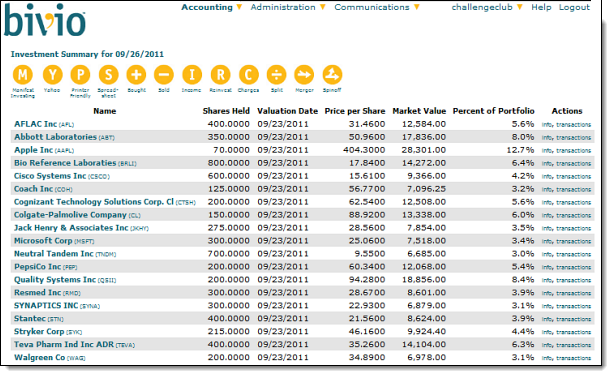Screen dimensions: 612x376
Task: Open the Neutral Tandem Inc investment
Action: pyautogui.click(x=54, y=254)
